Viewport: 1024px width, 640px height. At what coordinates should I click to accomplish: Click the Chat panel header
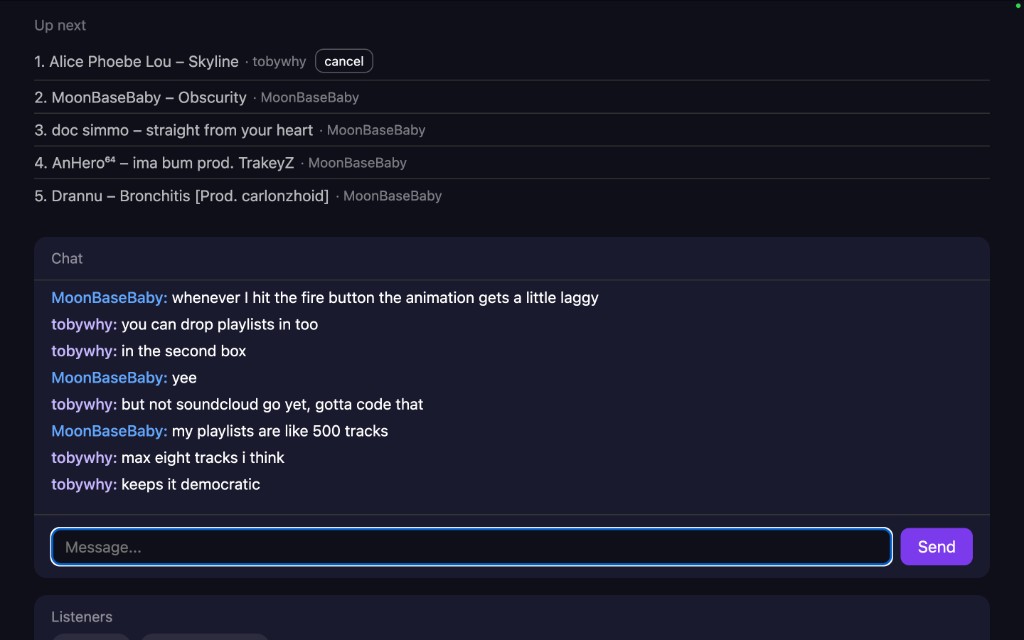[x=67, y=258]
